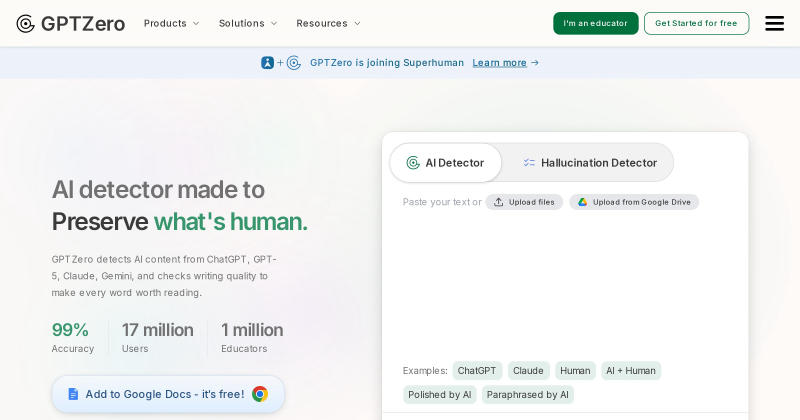Screen dimensions: 800x420
Task: Click the Google Drive icon
Action: [582, 202]
